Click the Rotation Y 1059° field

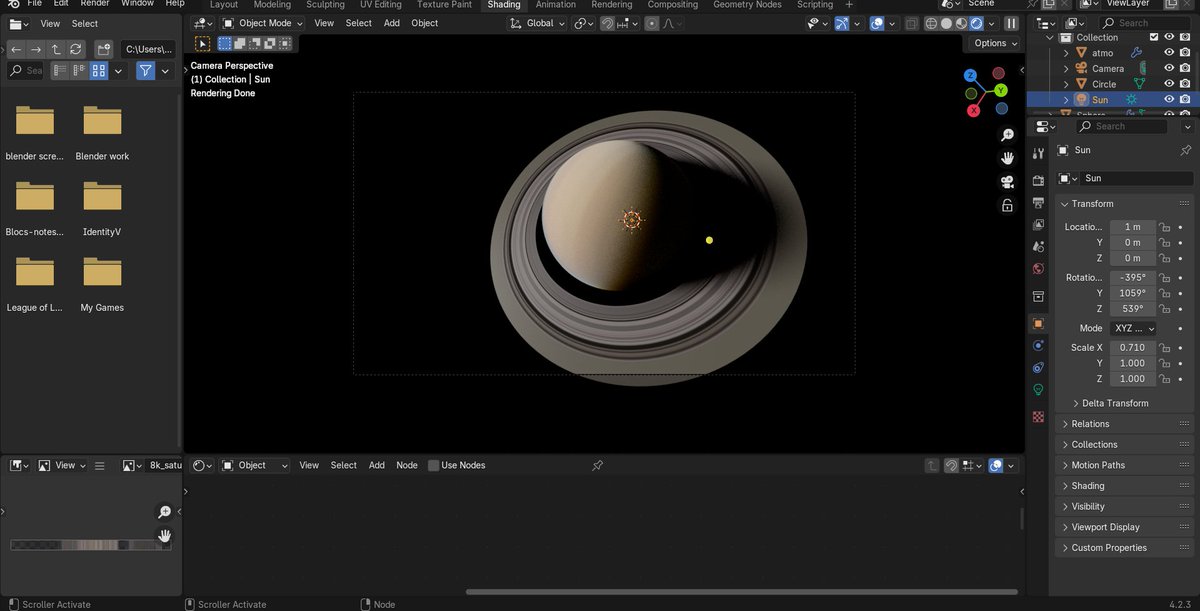click(1133, 293)
